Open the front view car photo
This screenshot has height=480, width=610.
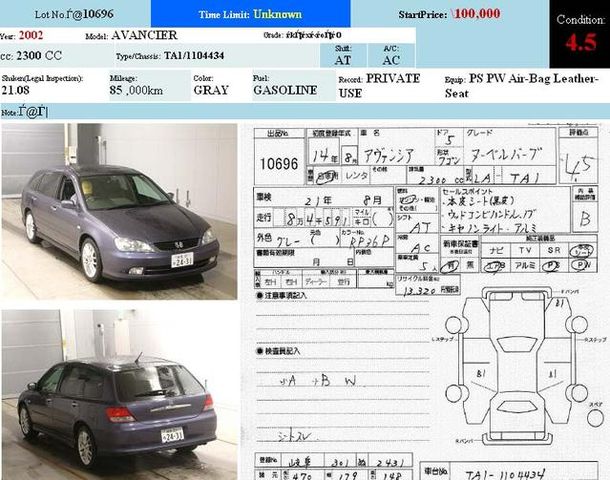coord(119,211)
